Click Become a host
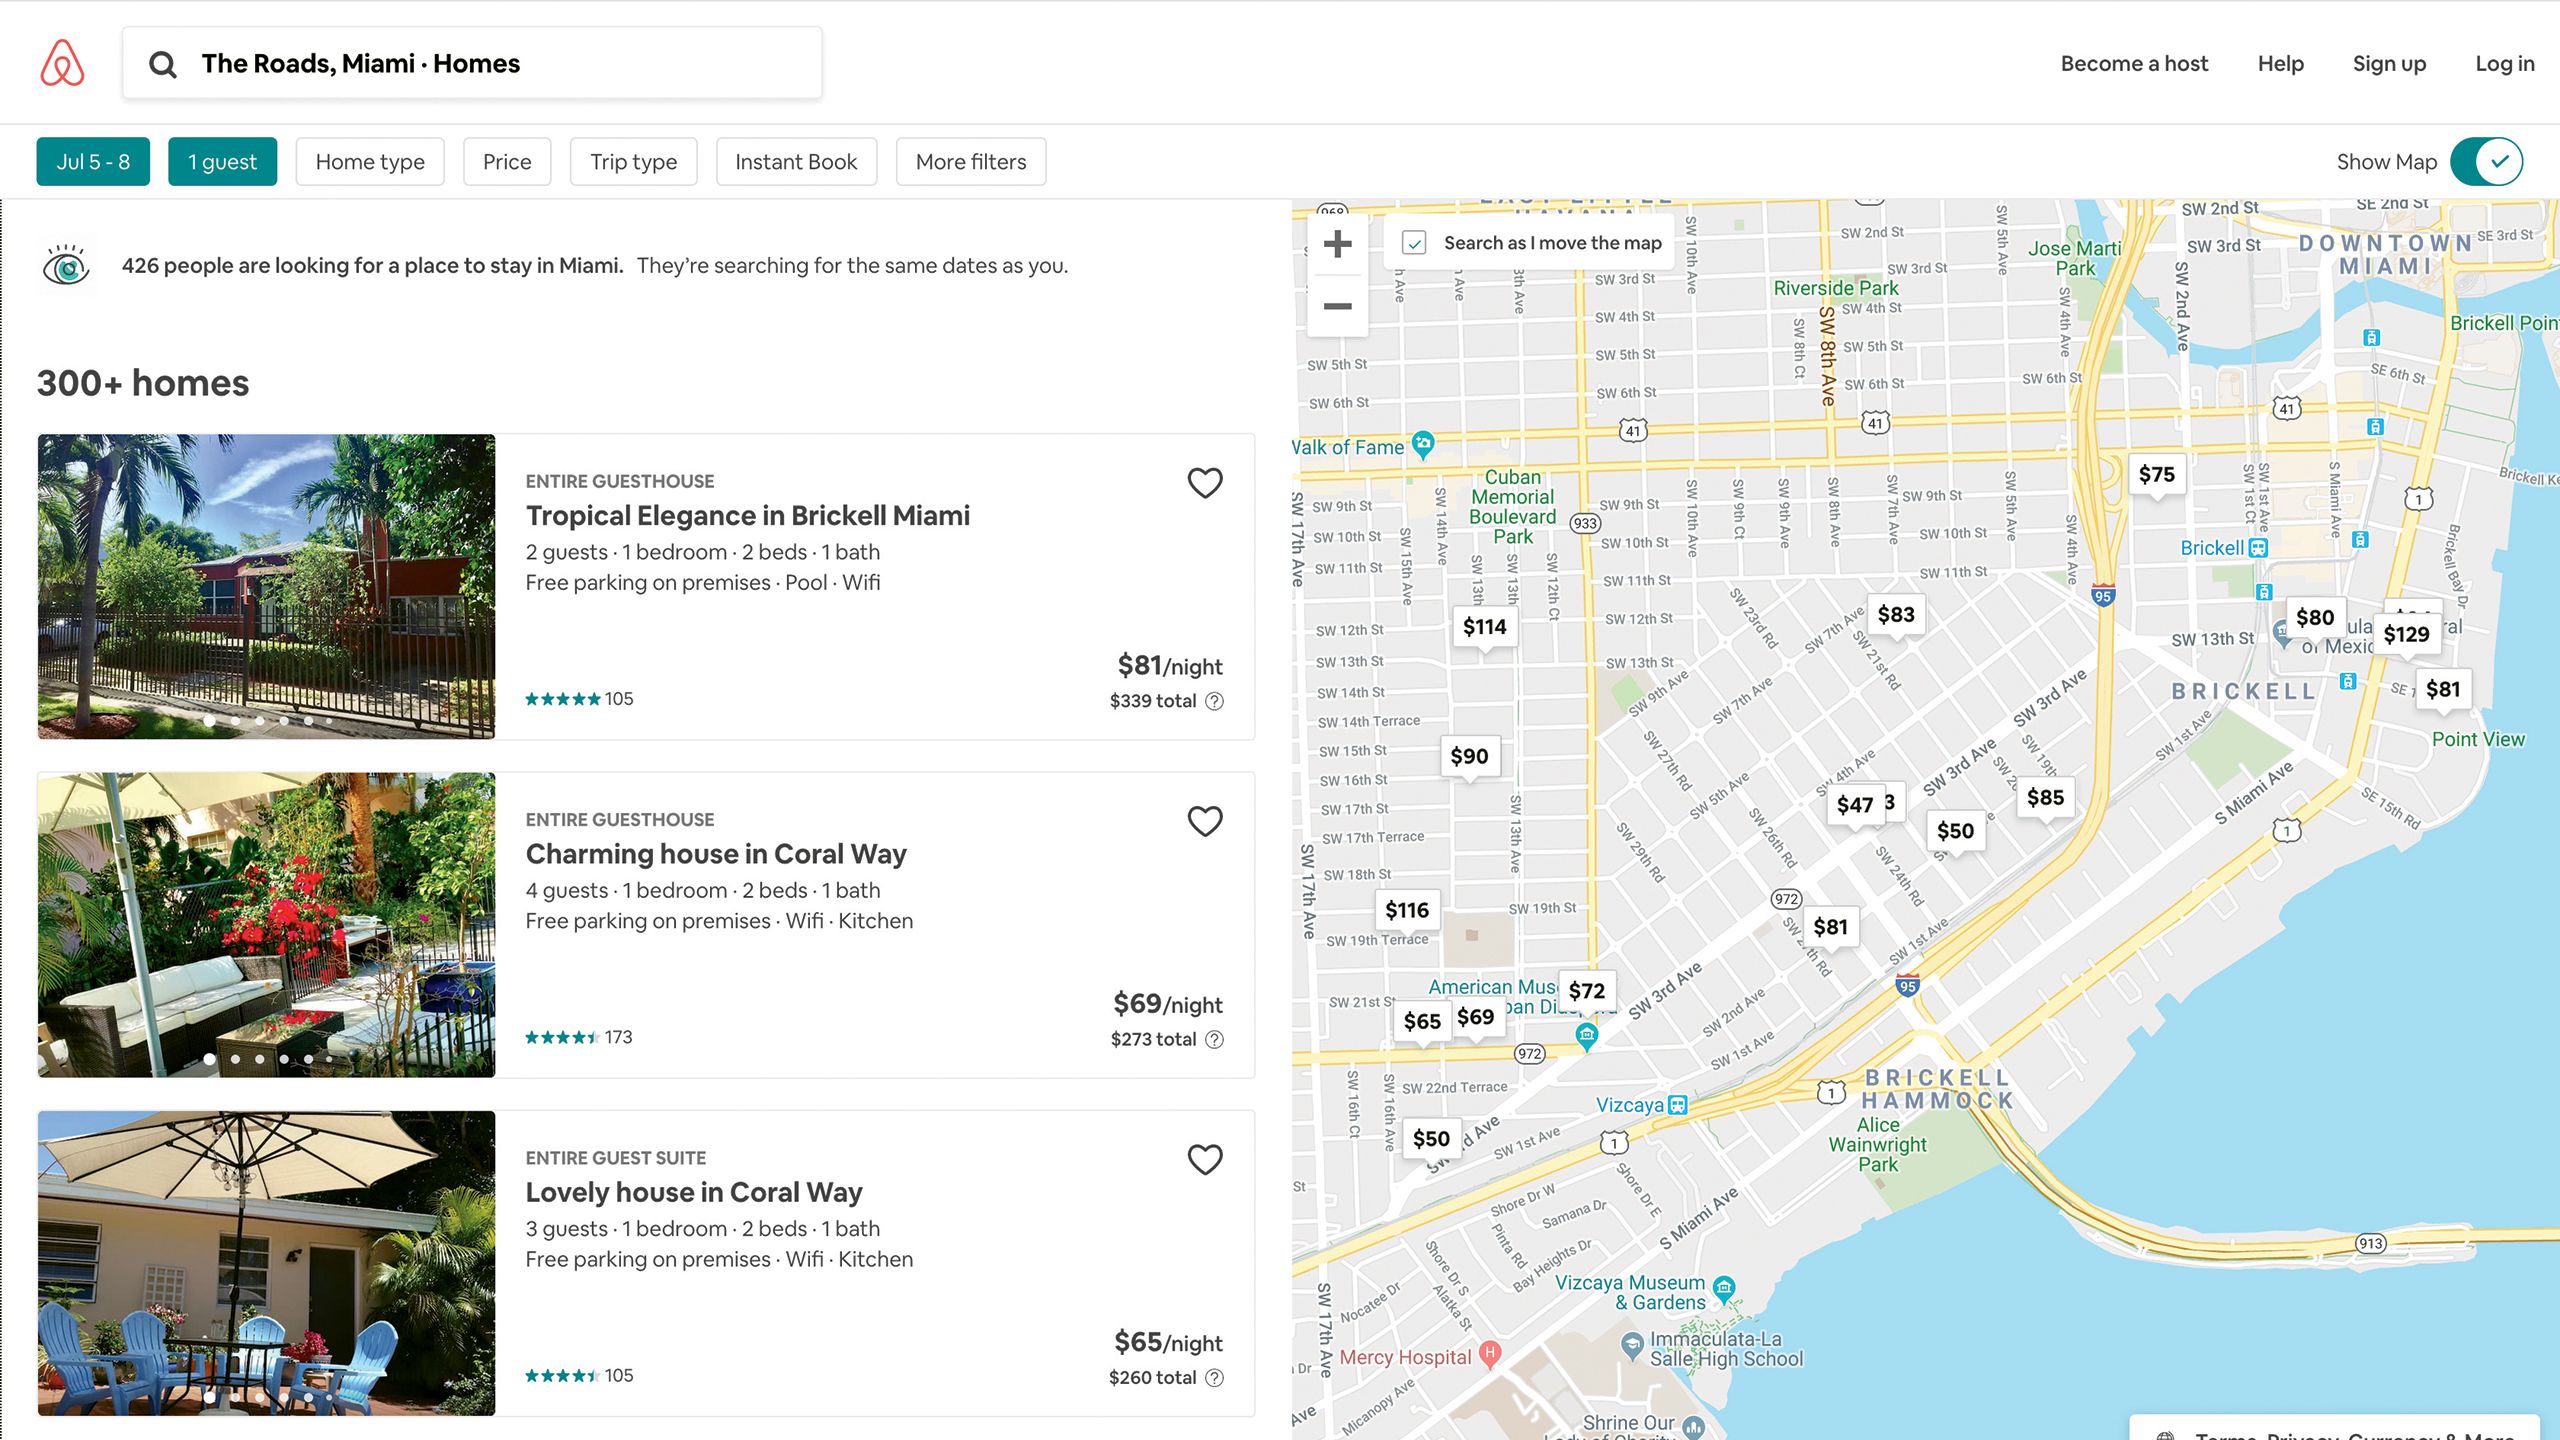The height and width of the screenshot is (1440, 2560). click(x=2134, y=64)
